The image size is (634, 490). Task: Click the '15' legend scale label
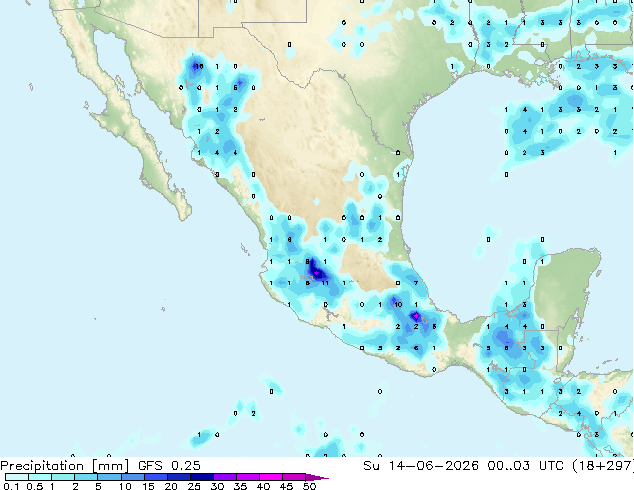(x=148, y=486)
